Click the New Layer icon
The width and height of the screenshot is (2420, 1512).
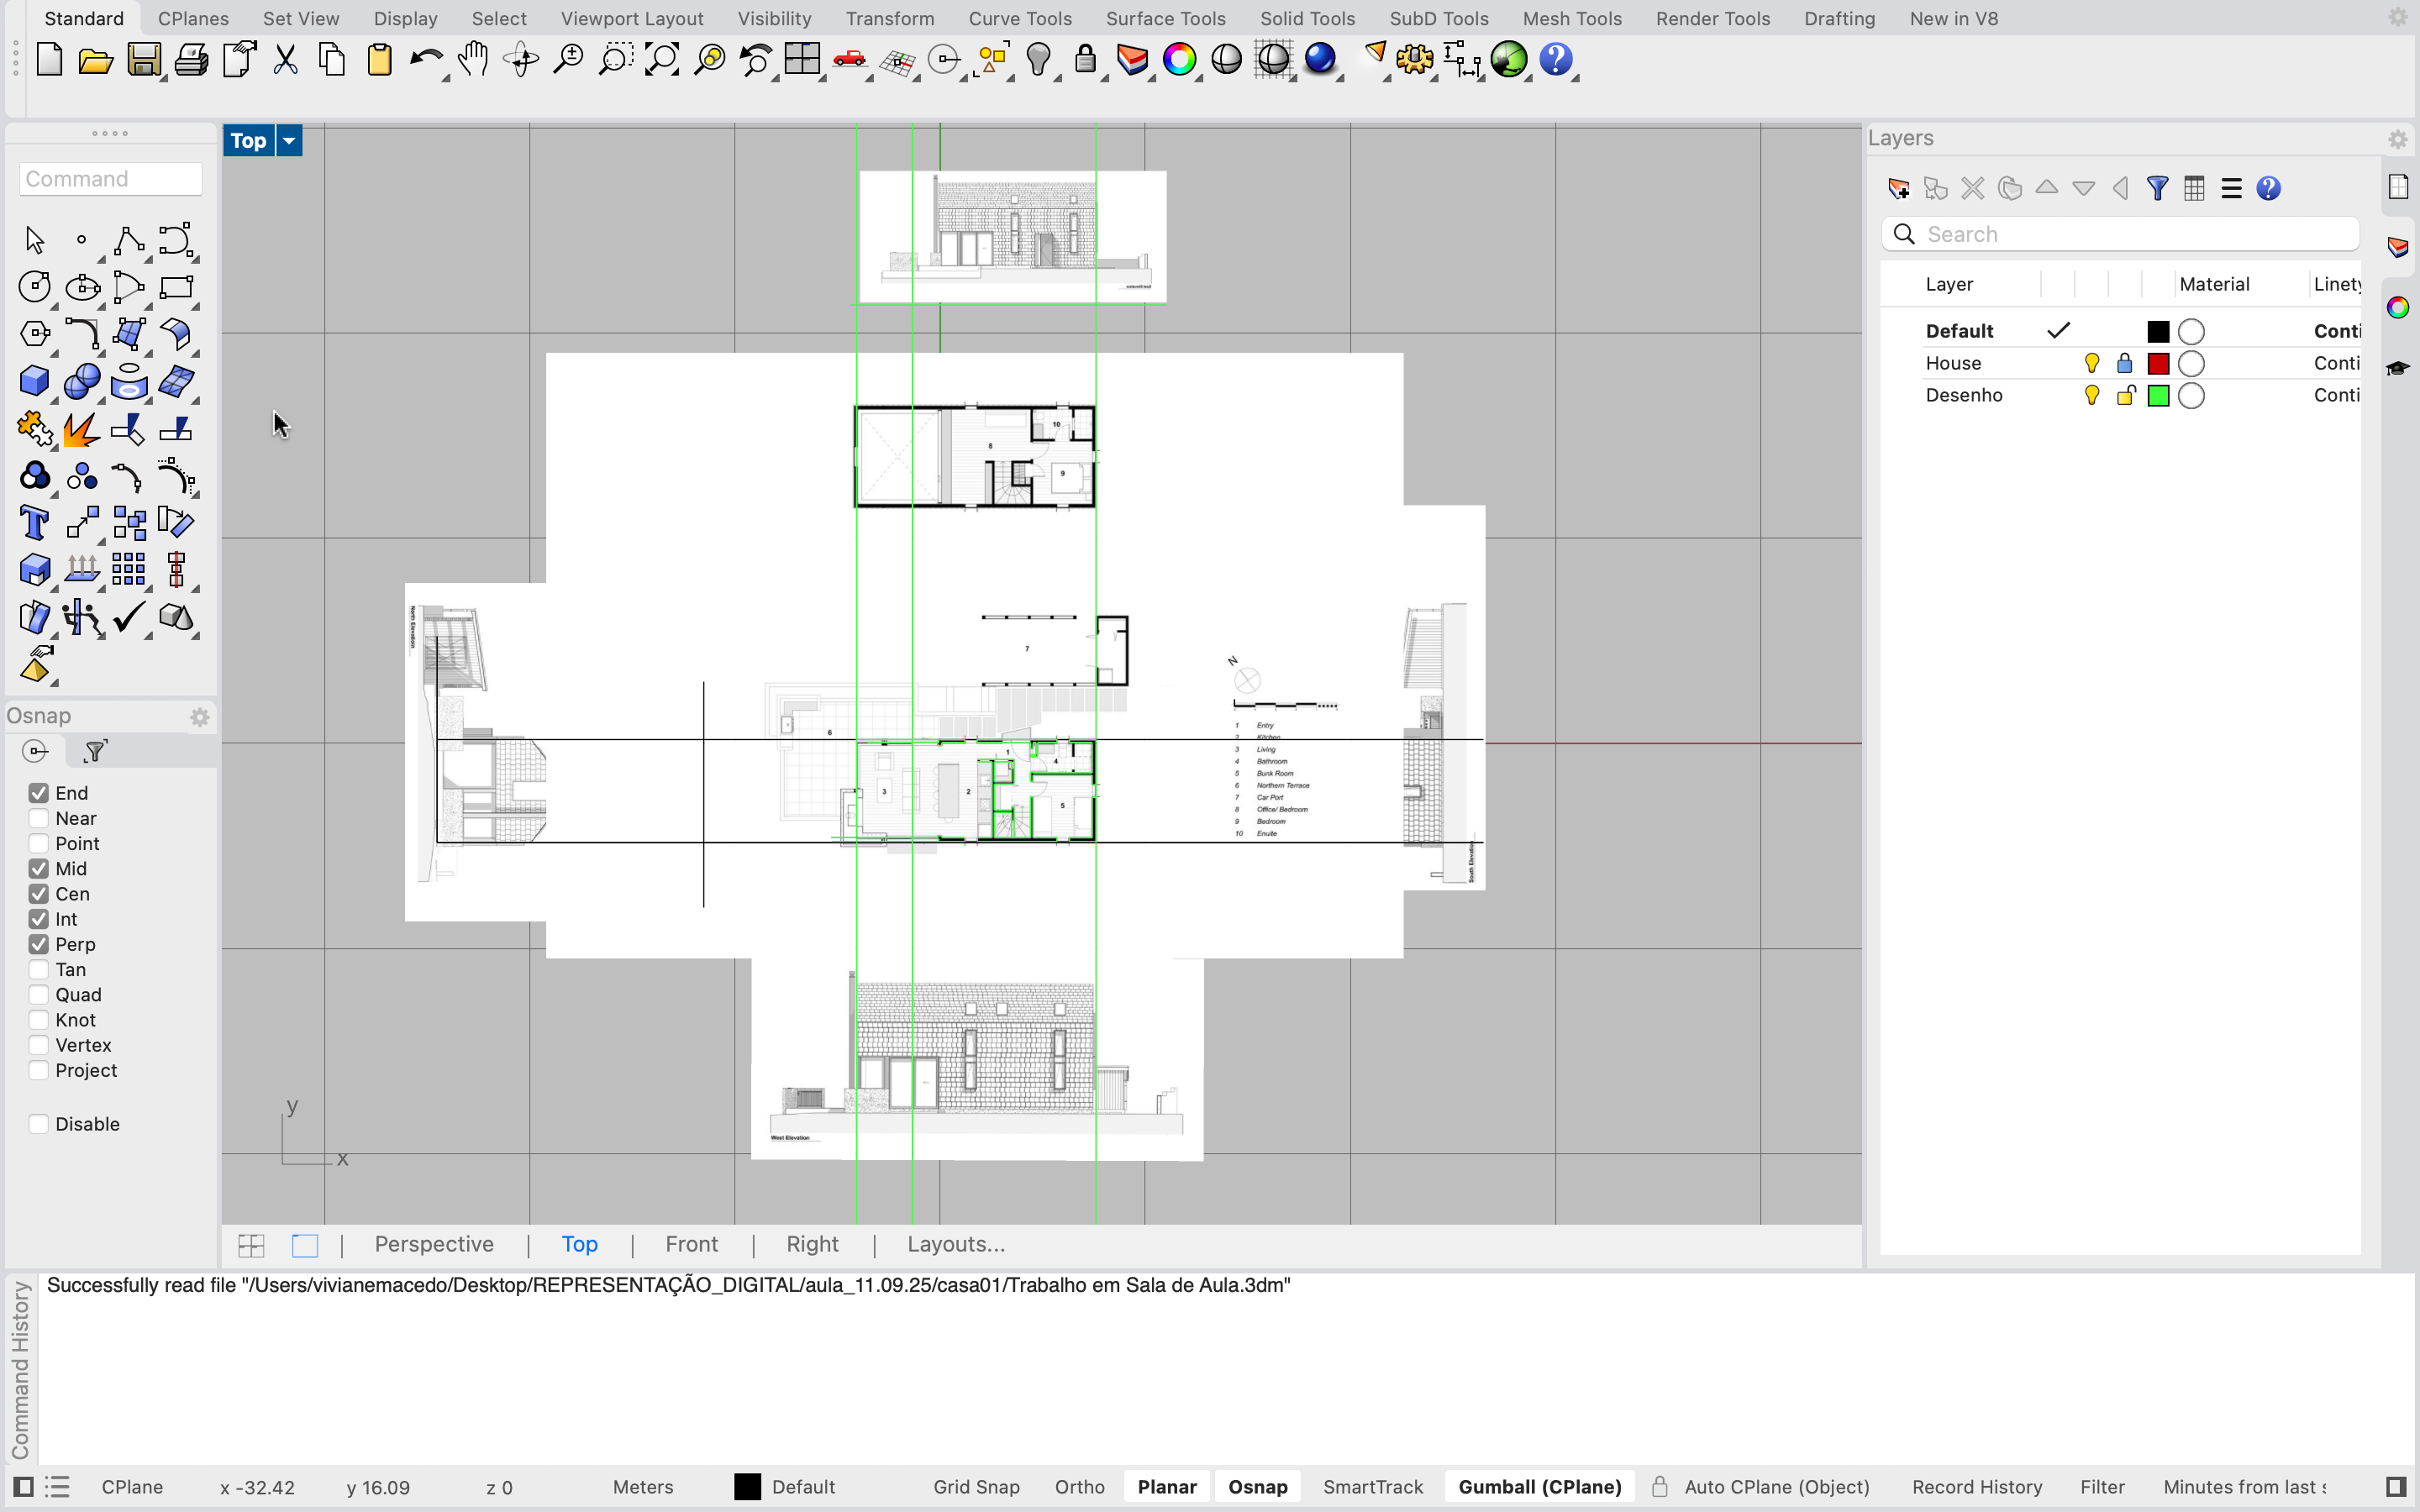pos(1898,188)
